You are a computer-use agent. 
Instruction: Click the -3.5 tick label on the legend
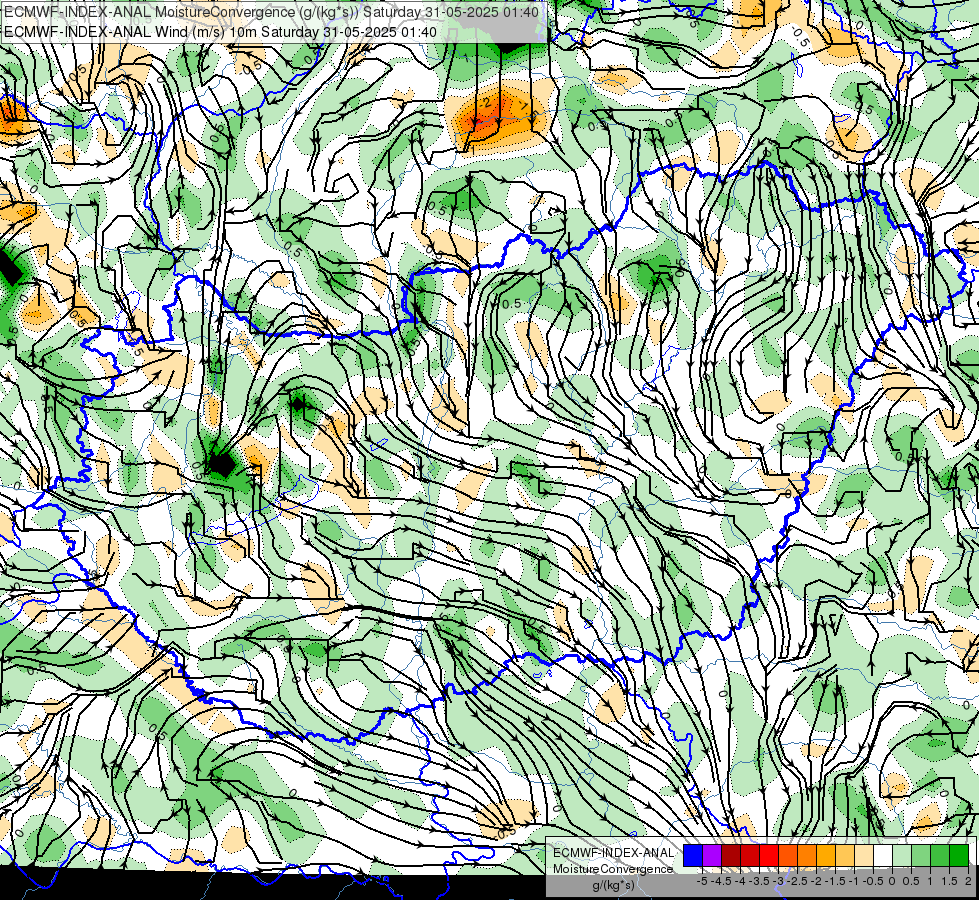pyautogui.click(x=759, y=881)
